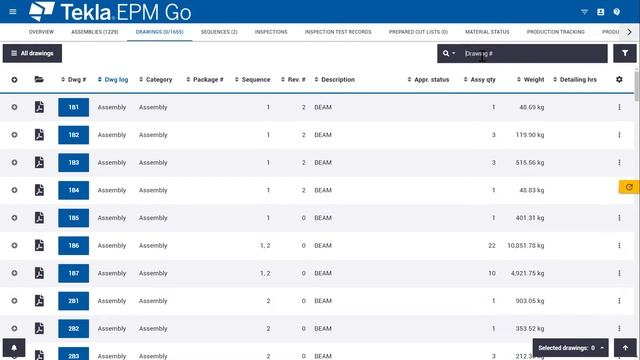Open row actions menu for 1B6

(619, 245)
